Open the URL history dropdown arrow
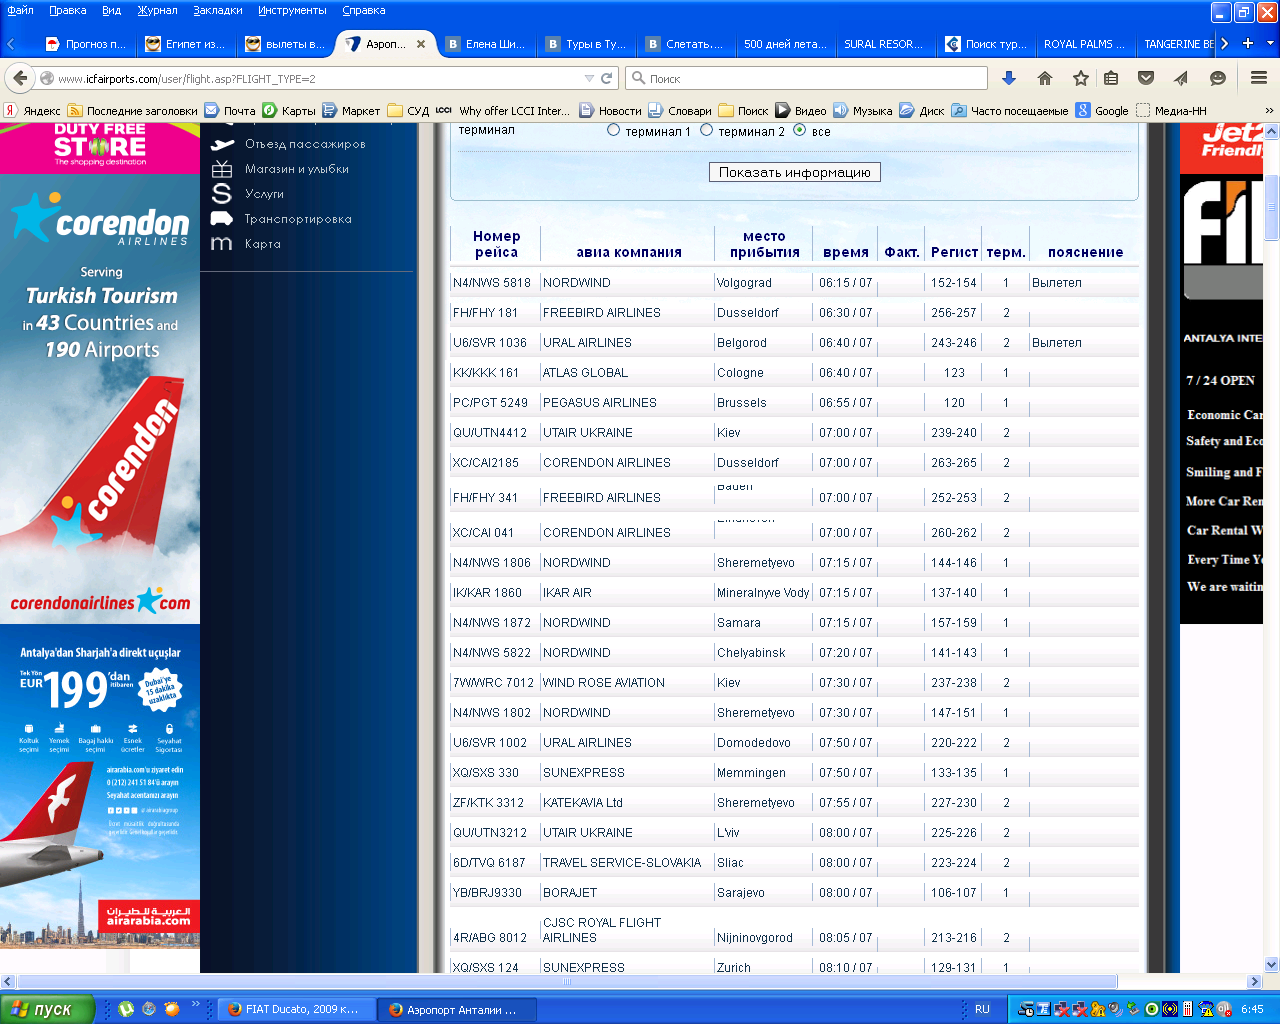 click(x=589, y=78)
